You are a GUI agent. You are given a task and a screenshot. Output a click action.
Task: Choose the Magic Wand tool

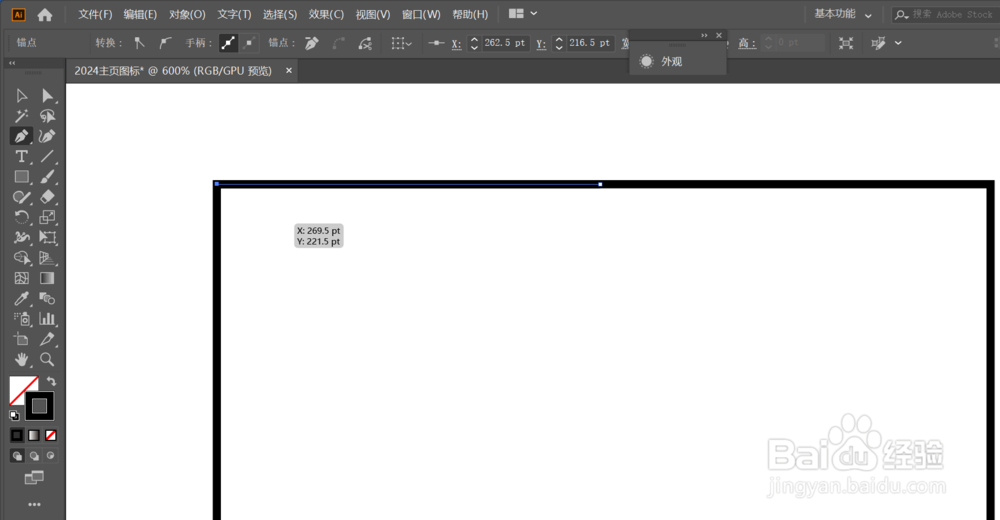[x=21, y=116]
